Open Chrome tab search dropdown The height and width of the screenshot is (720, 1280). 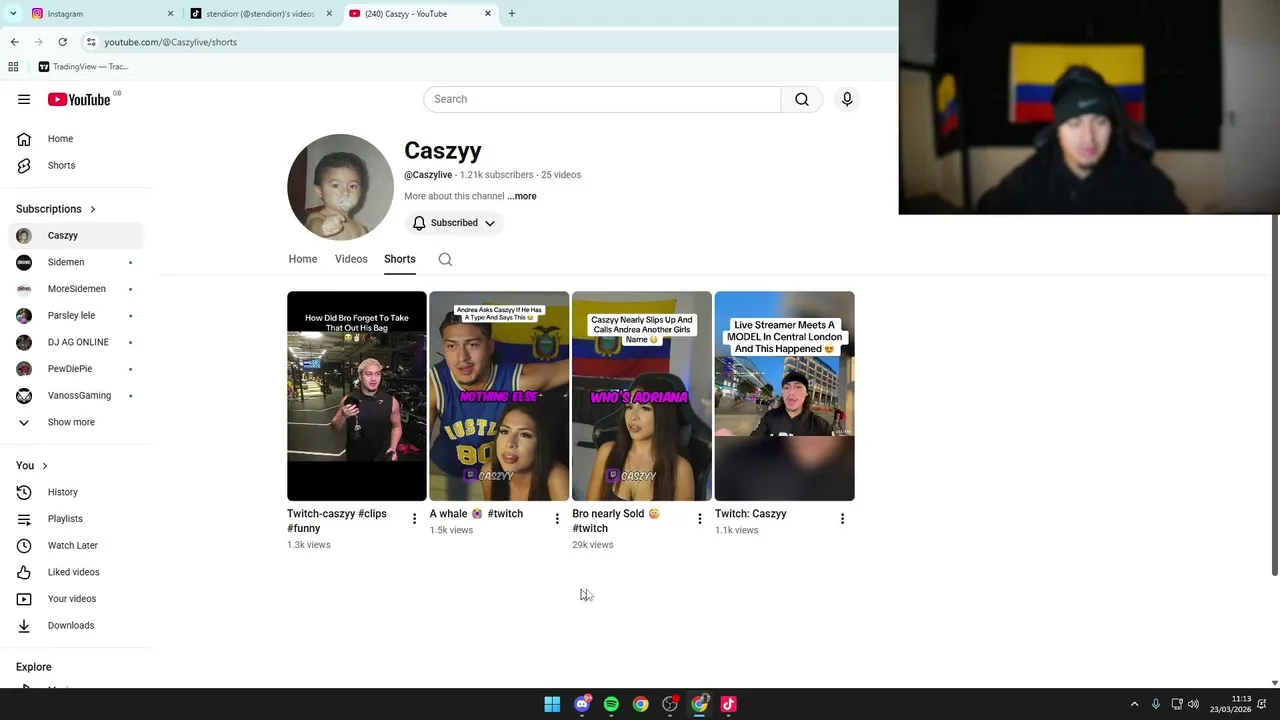pyautogui.click(x=13, y=14)
